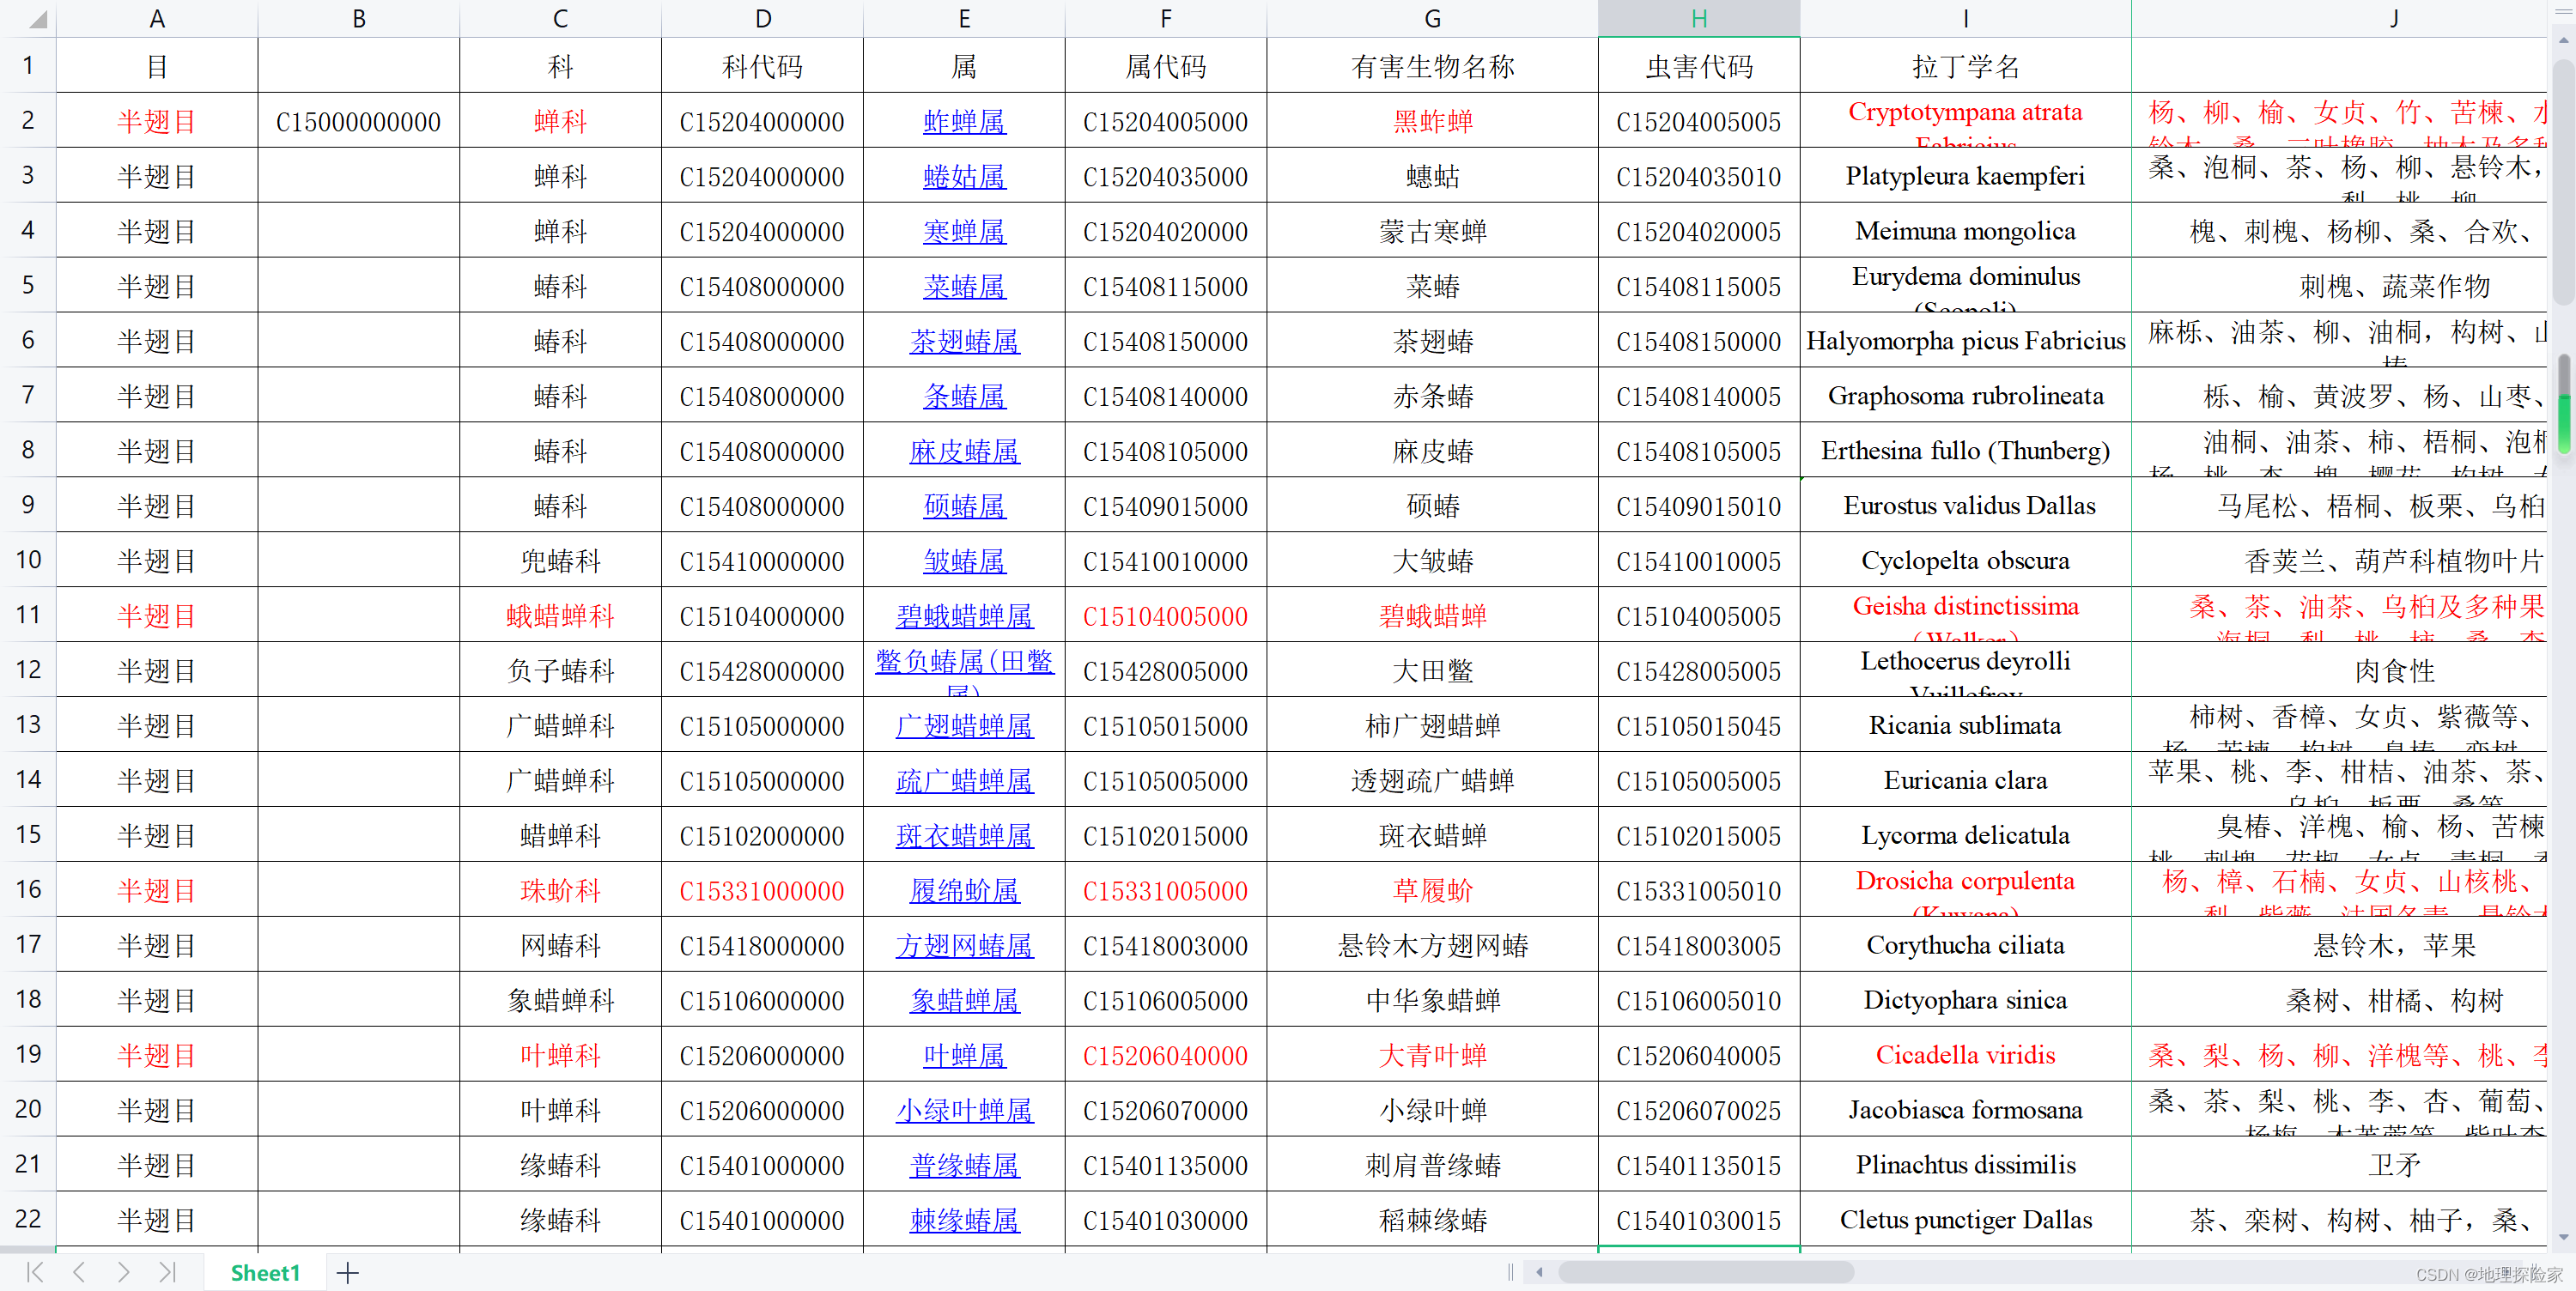Select column D header
The width and height of the screenshot is (2576, 1291).
762,19
